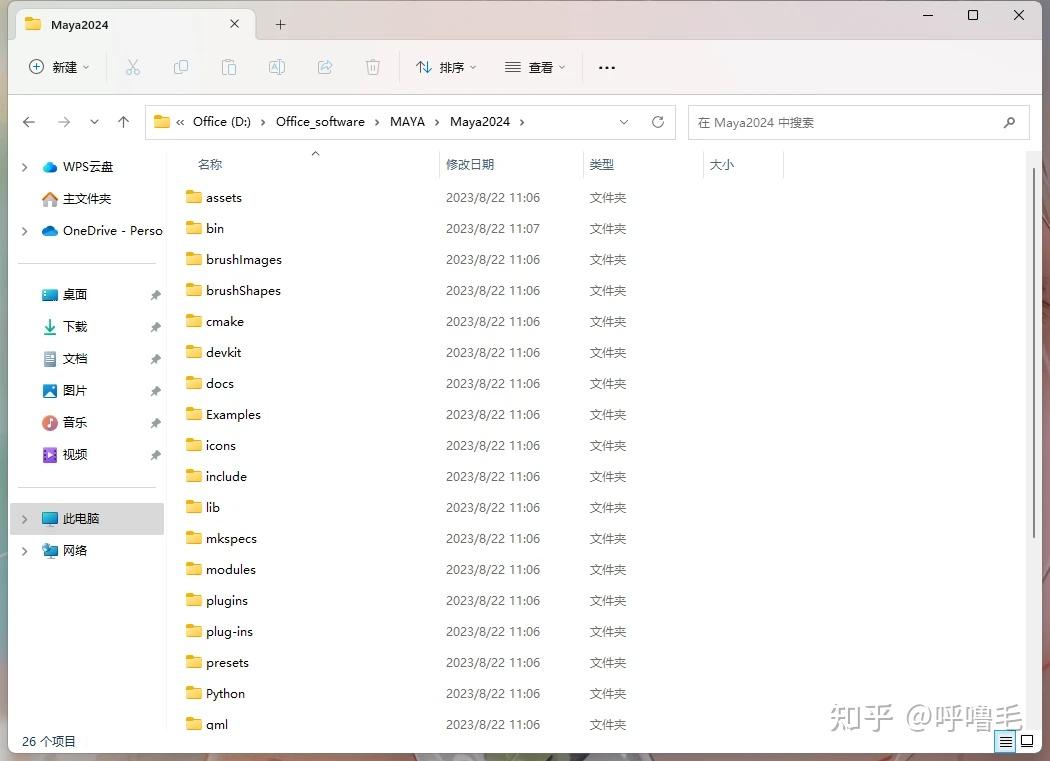Unpin 图片 via its pin icon

pos(155,391)
